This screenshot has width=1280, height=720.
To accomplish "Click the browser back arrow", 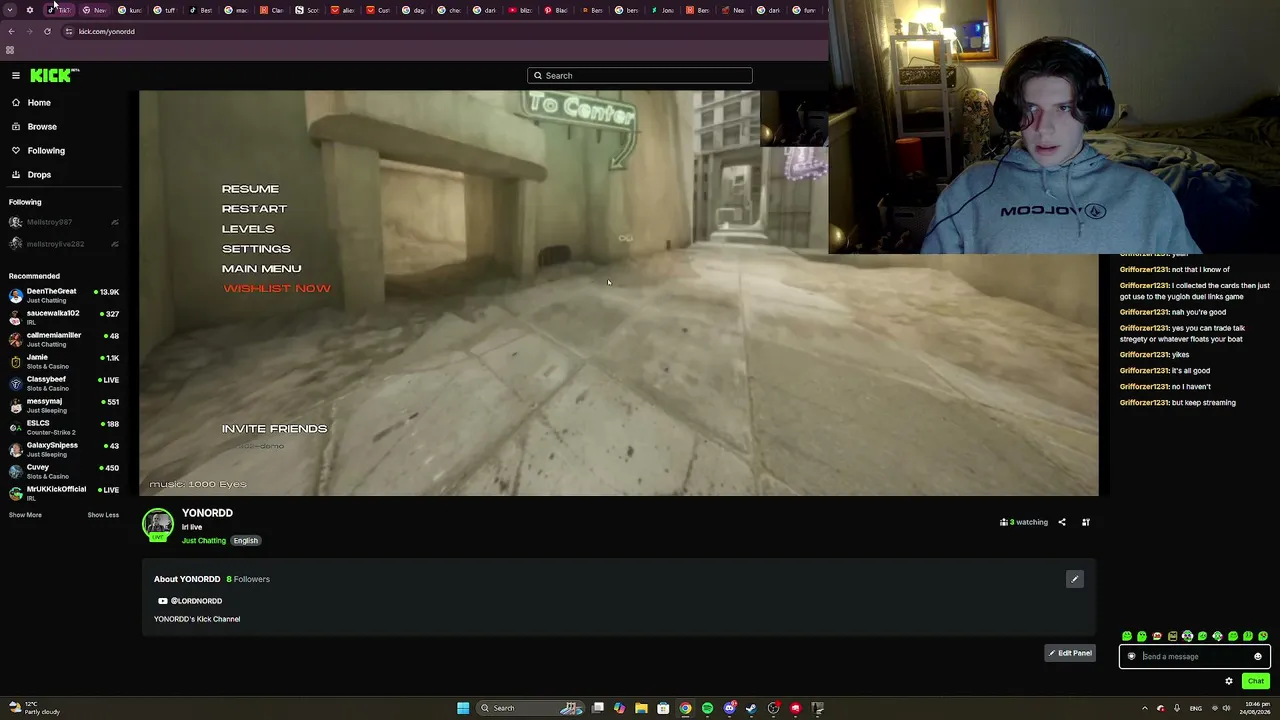I will point(11,31).
